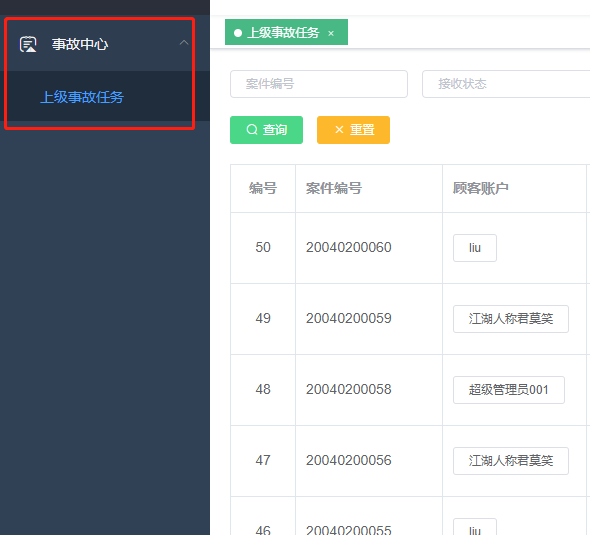
Task: Close the 上级事故任务 tab
Action: 331,33
